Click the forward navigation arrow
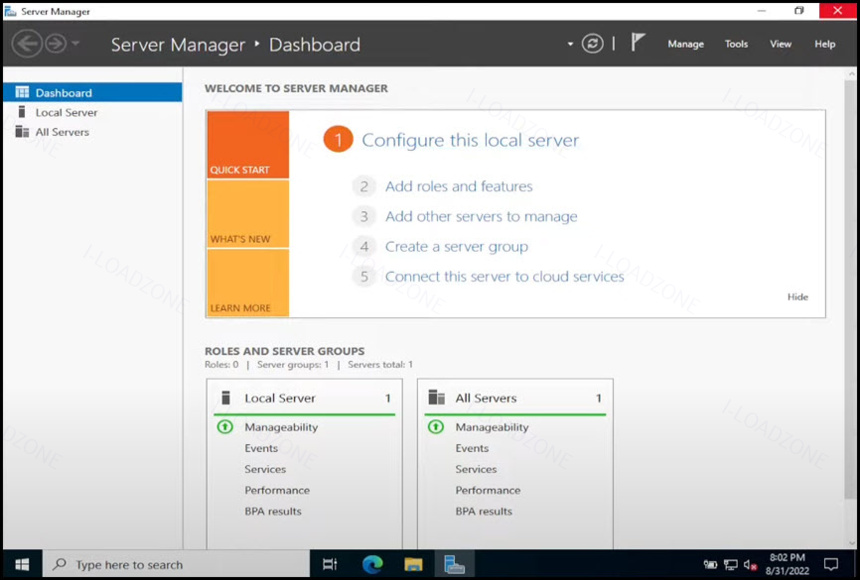 (56, 43)
